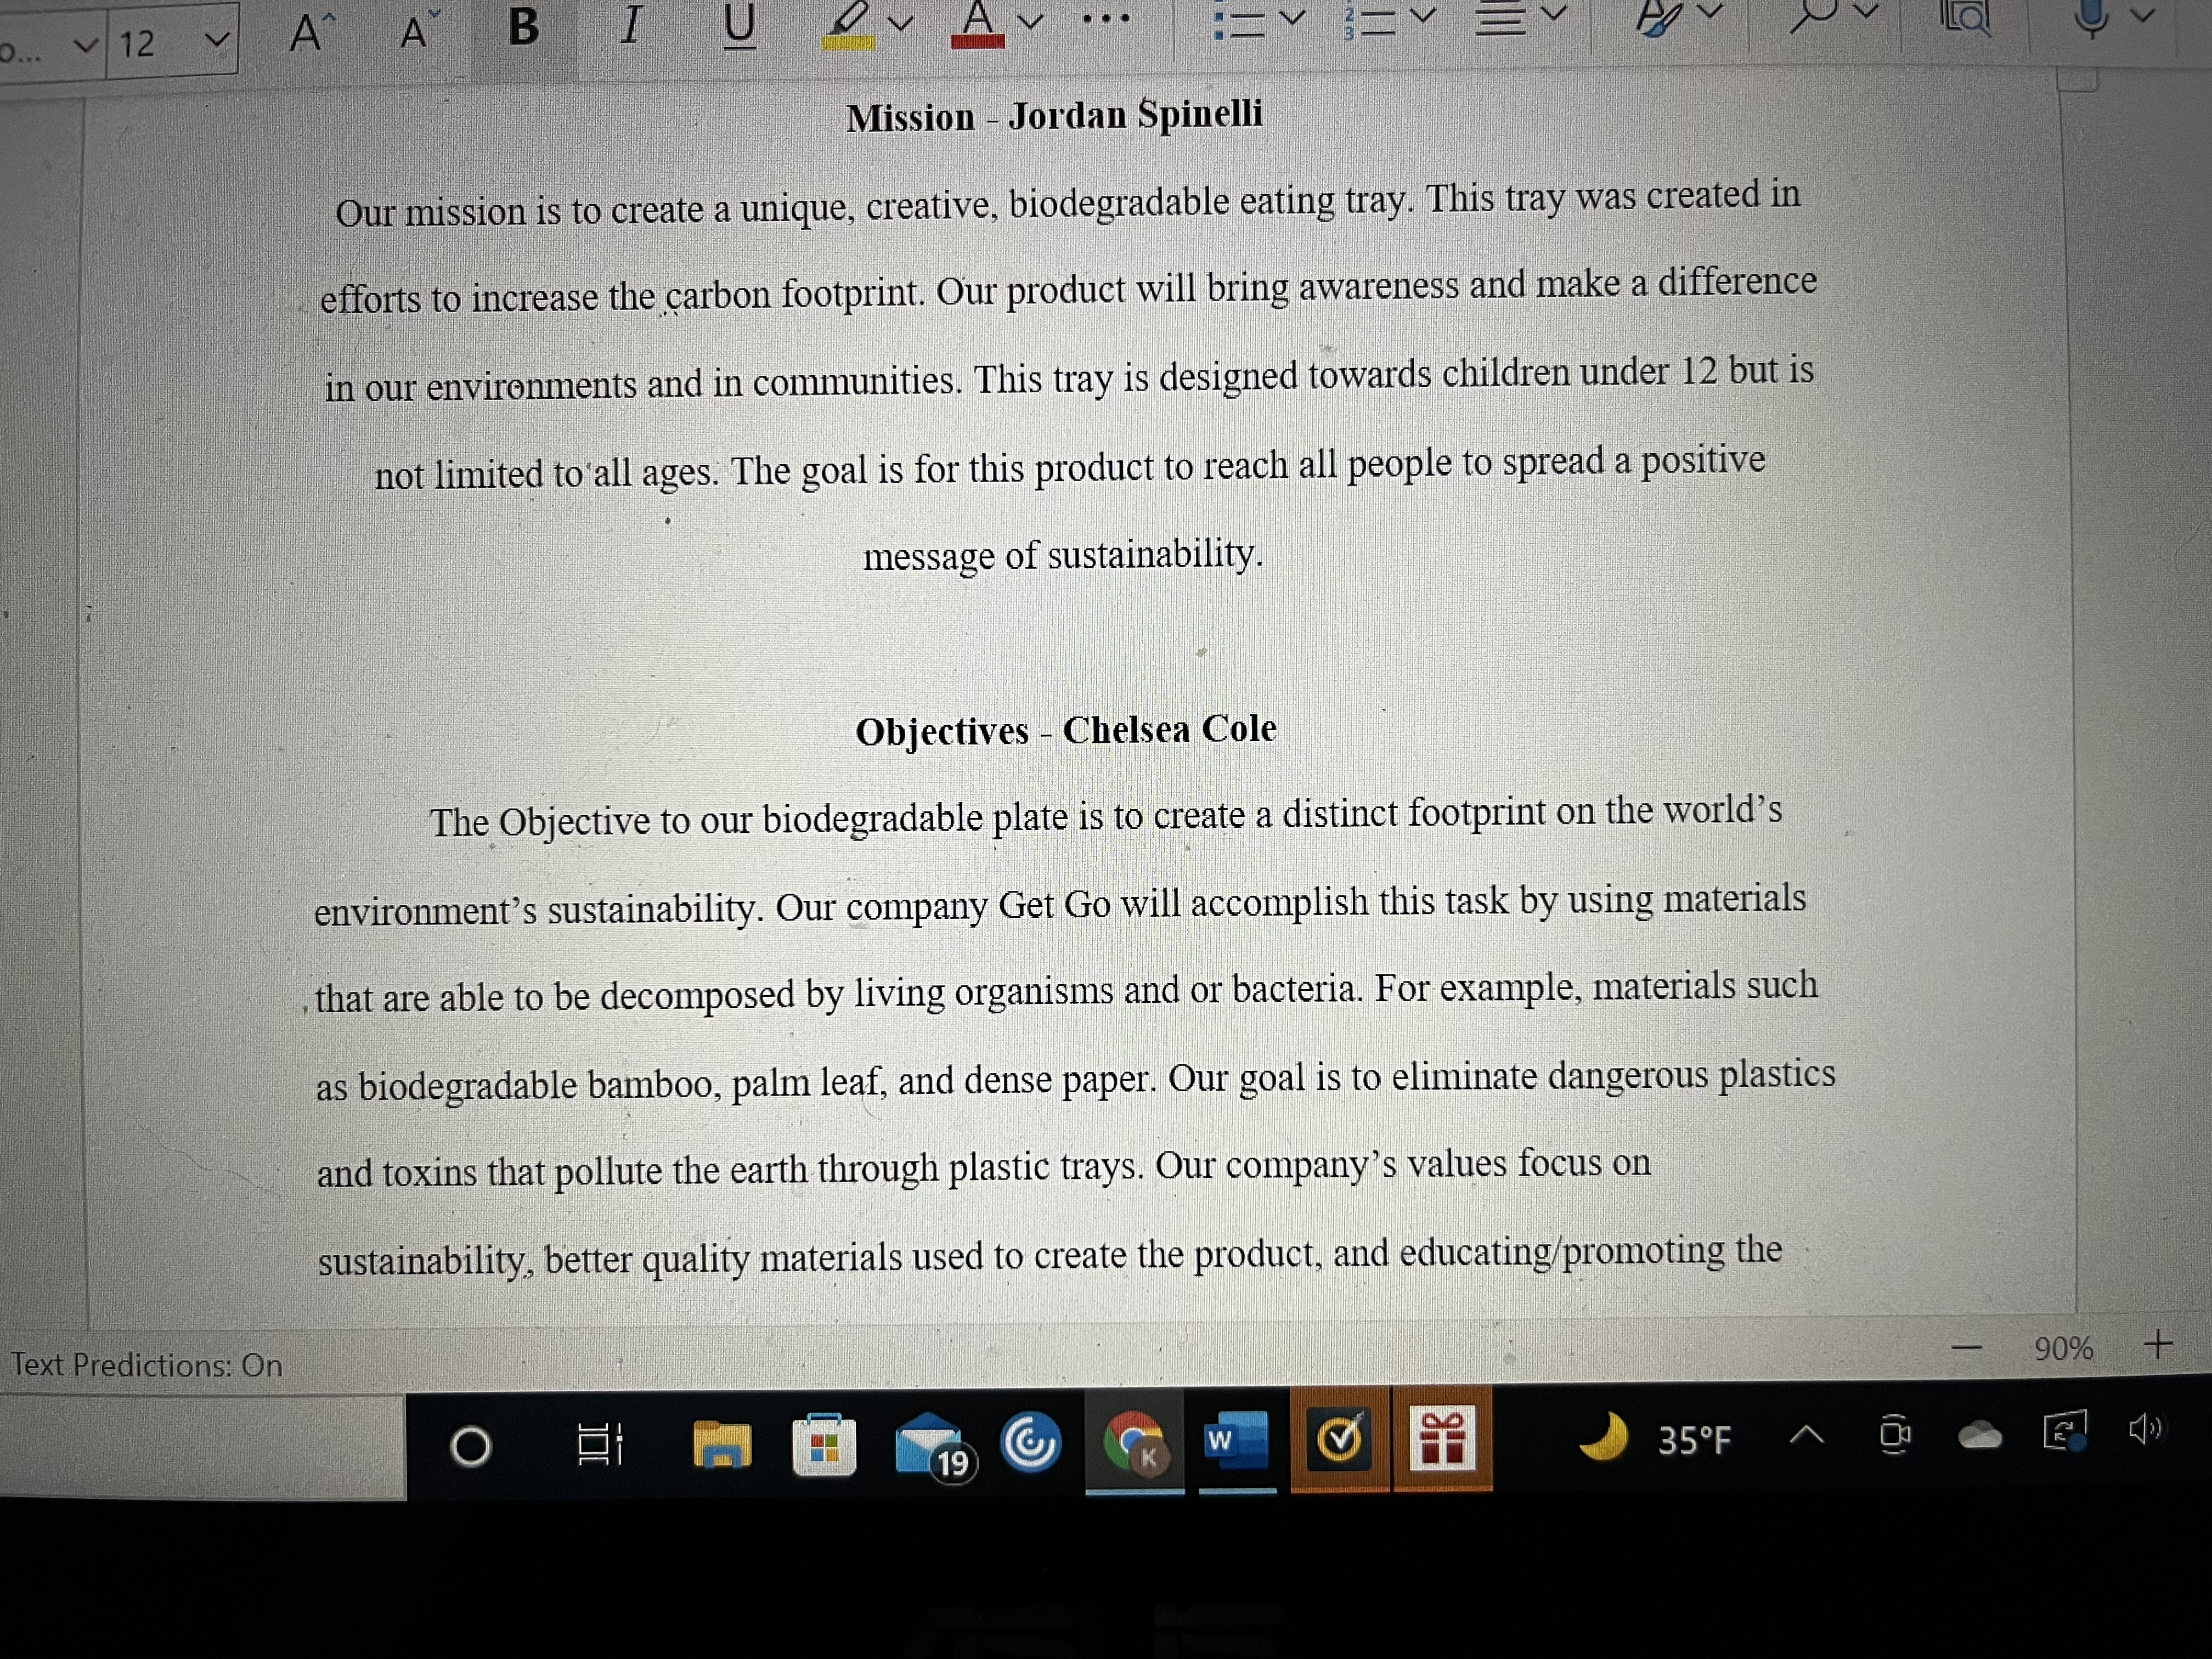Expand paragraph alignment dropdown
2212x1659 pixels.
pos(1553,14)
